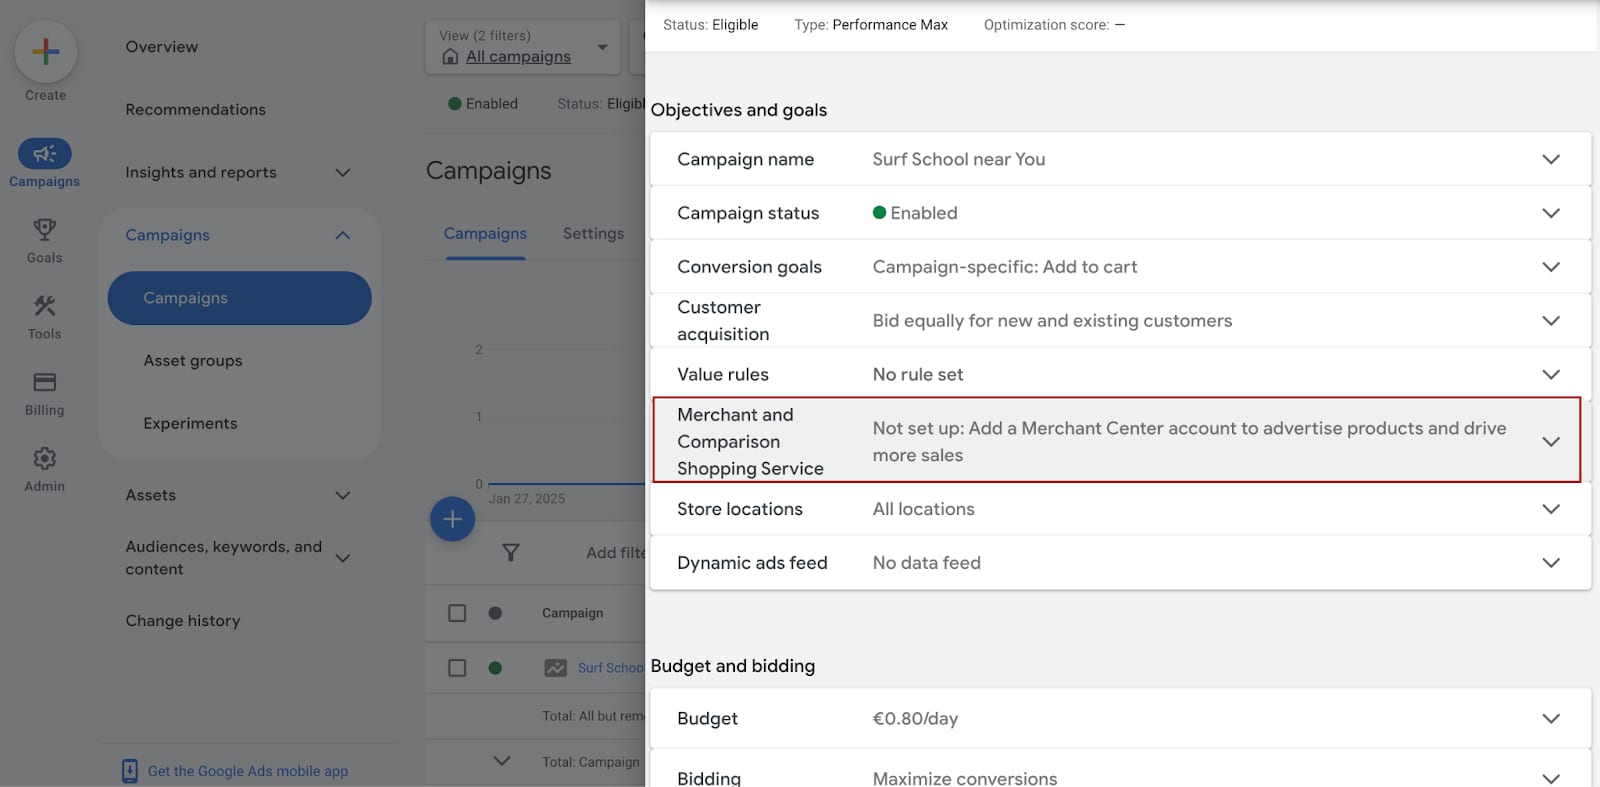1600x787 pixels.
Task: Open the Surf School campaign link
Action: point(610,668)
